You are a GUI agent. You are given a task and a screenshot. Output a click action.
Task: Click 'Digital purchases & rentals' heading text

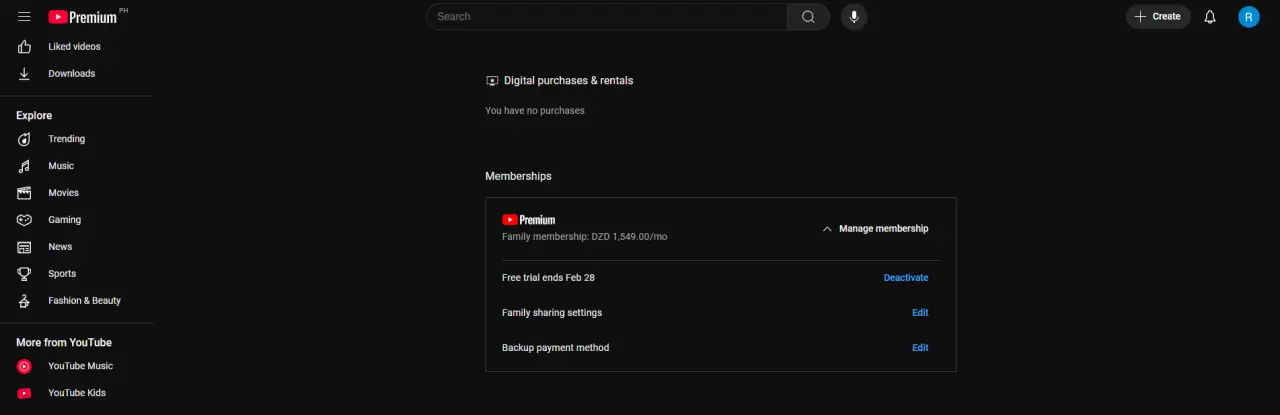click(x=568, y=81)
